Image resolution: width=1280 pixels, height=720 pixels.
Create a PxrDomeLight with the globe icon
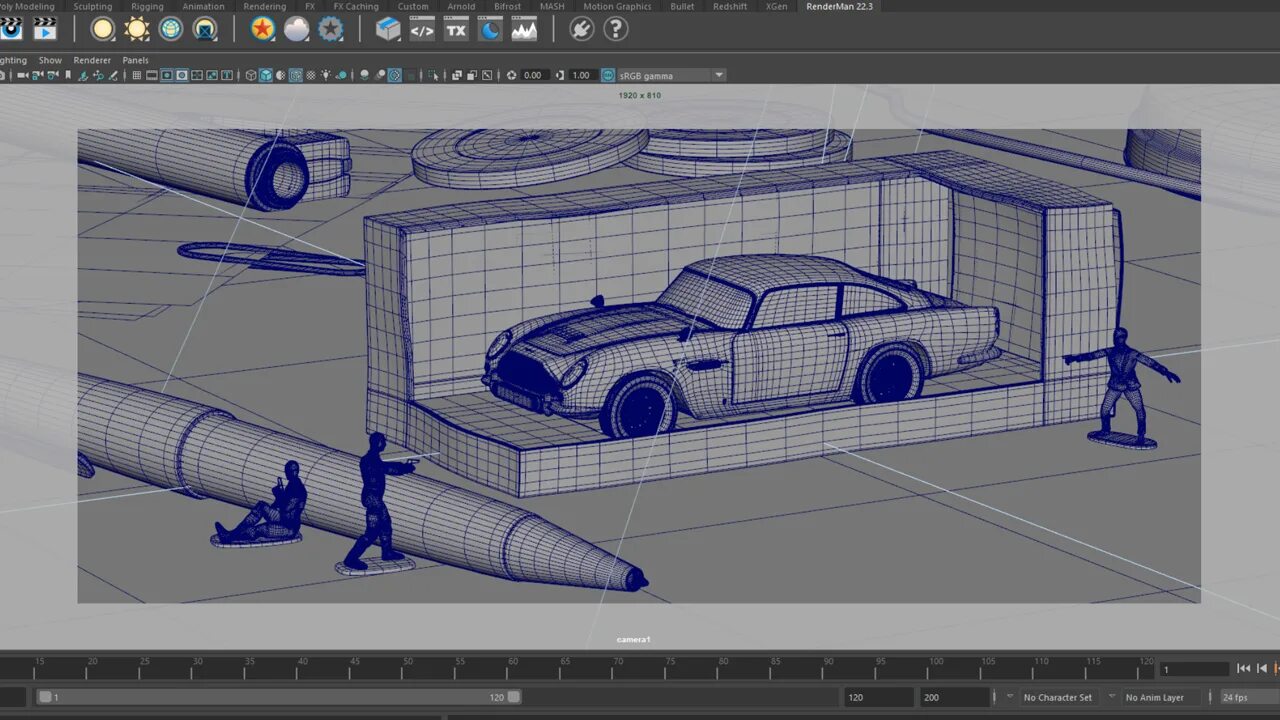[x=171, y=29]
